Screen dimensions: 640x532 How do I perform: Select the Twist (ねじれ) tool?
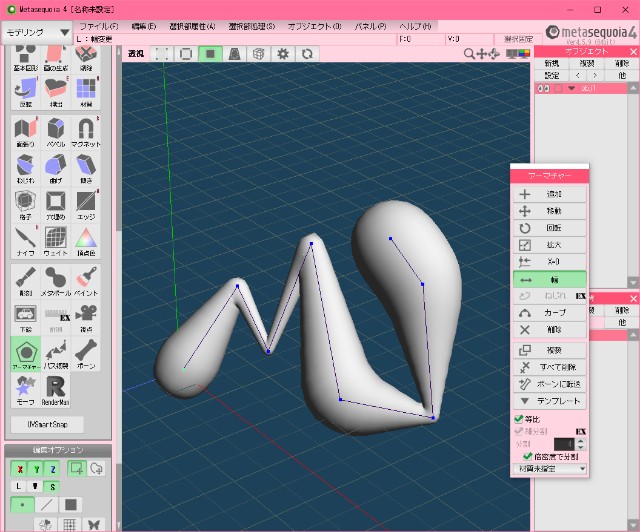(x=25, y=168)
